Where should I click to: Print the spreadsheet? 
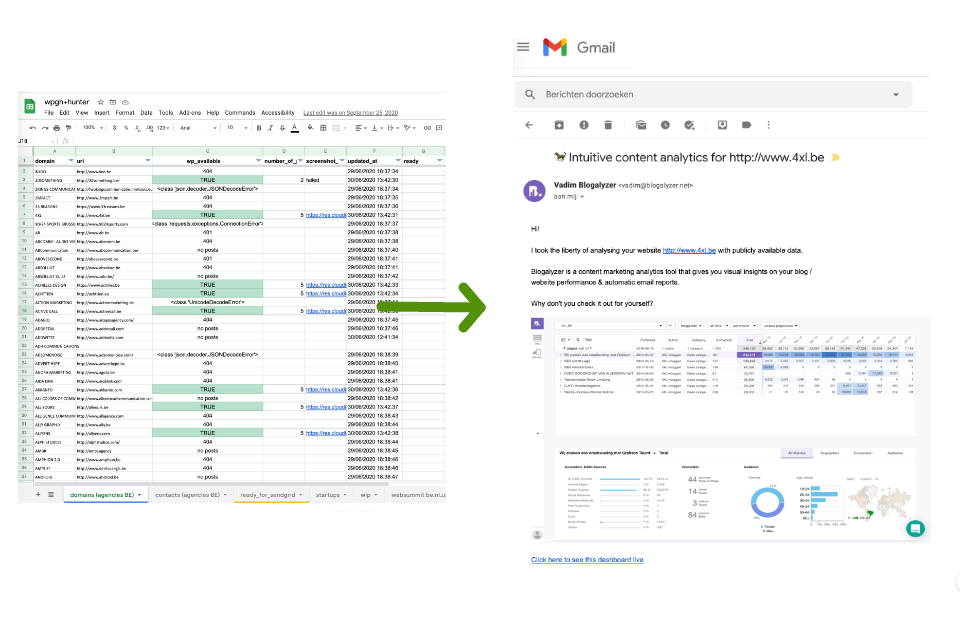pos(56,128)
